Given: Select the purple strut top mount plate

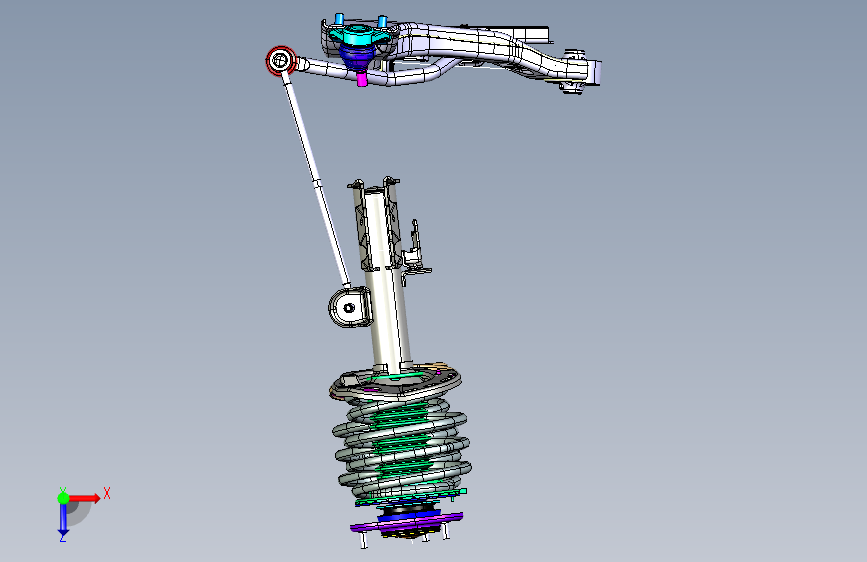Looking at the screenshot, I should coord(406,522).
